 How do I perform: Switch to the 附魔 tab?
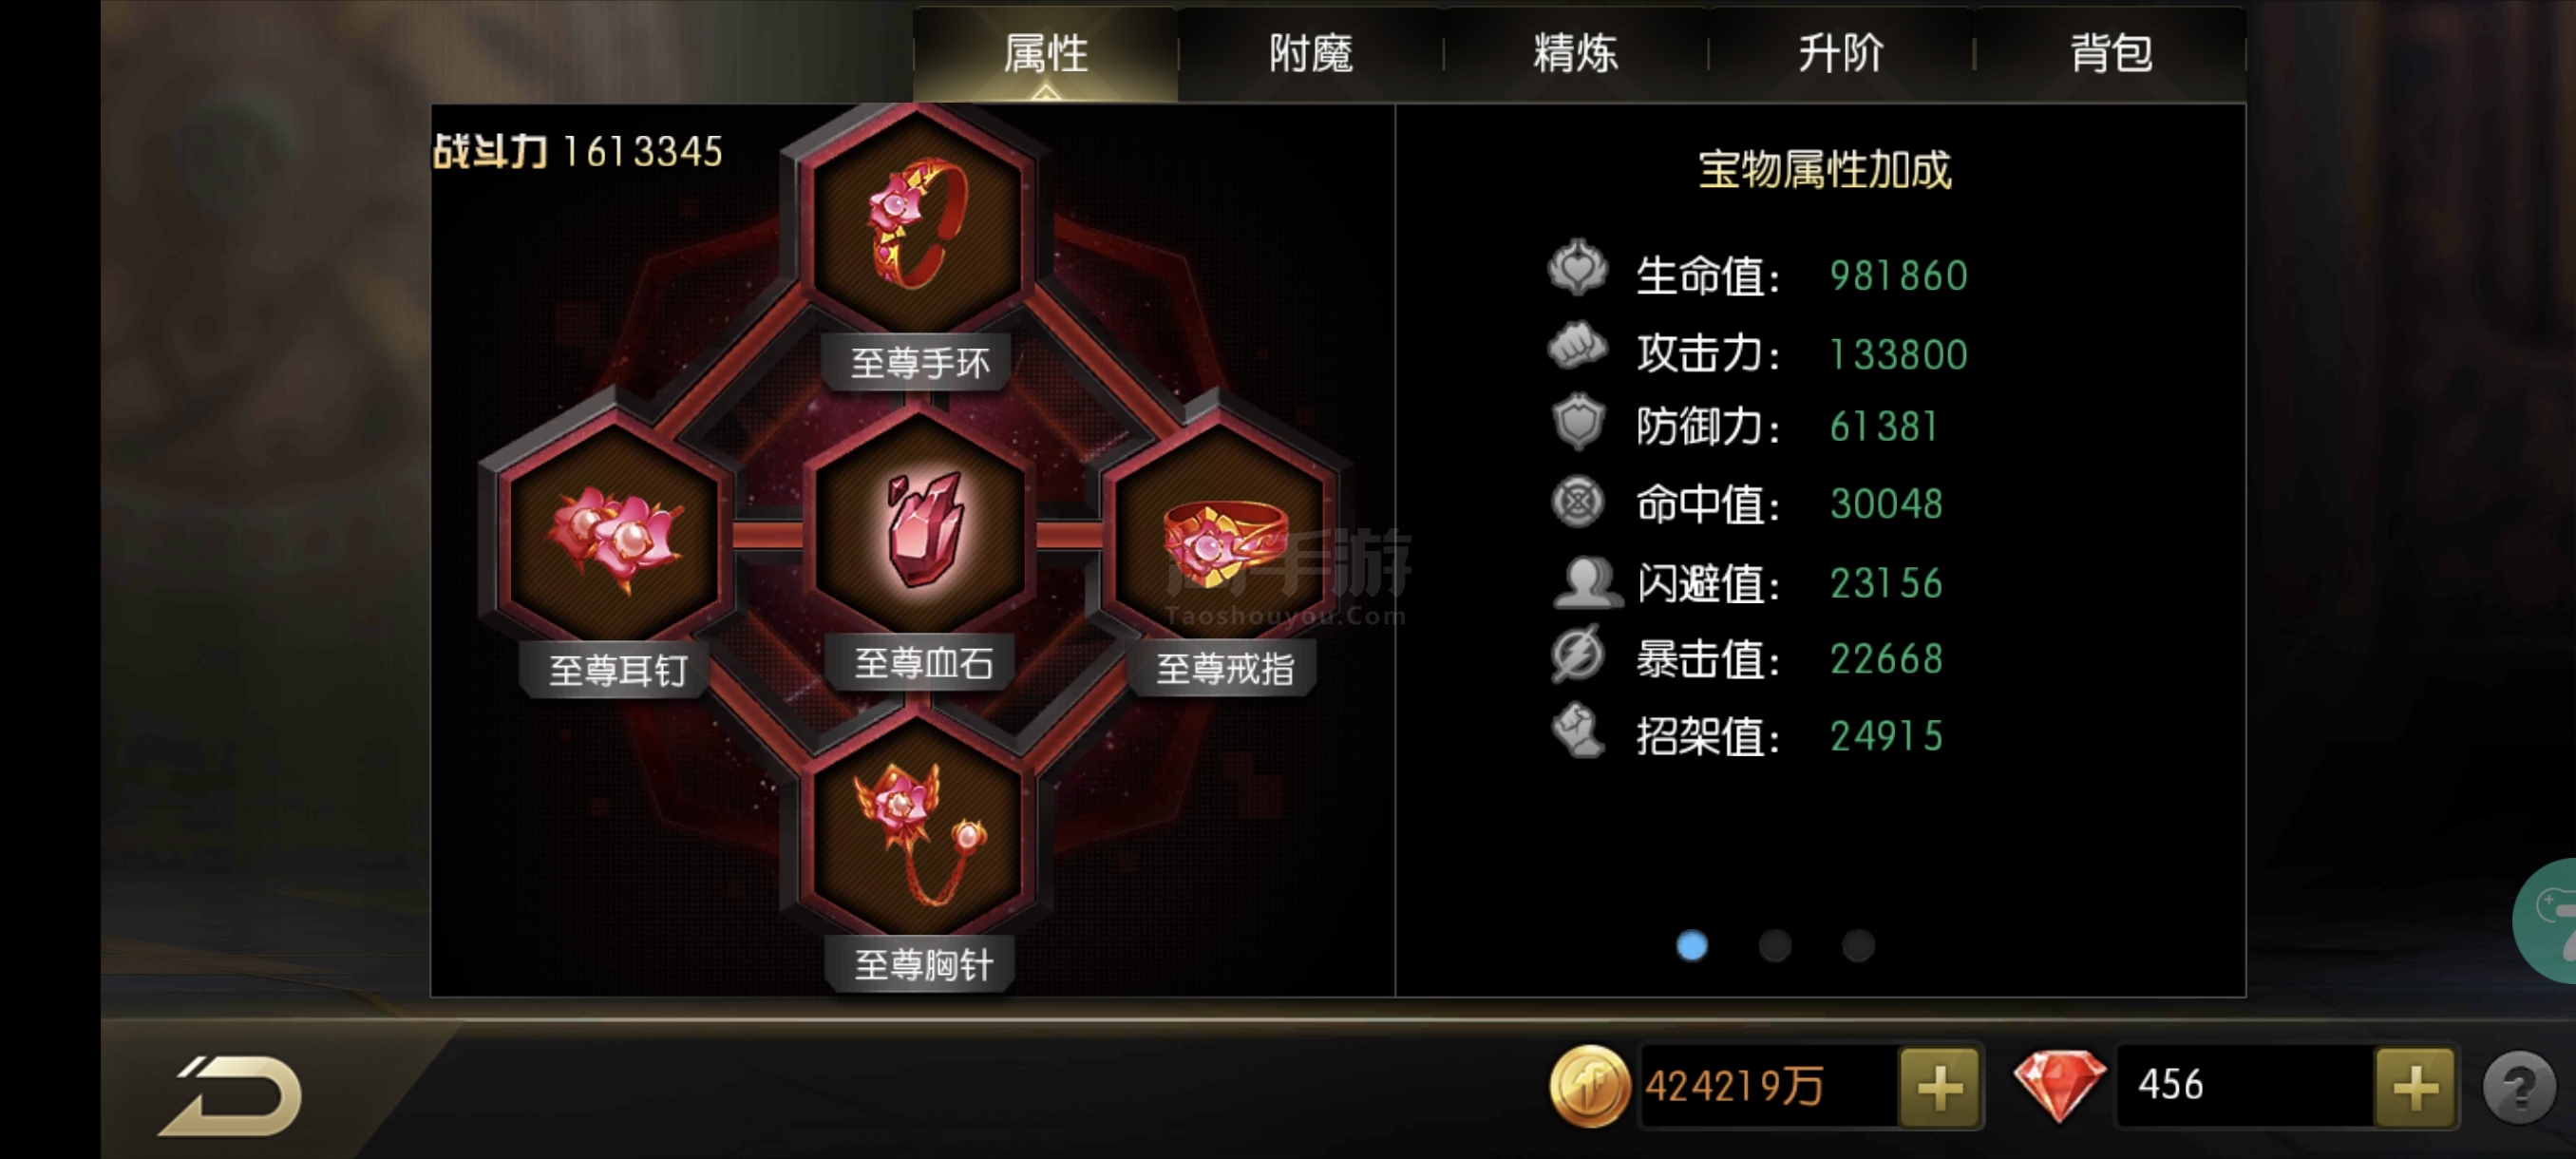[x=1310, y=53]
